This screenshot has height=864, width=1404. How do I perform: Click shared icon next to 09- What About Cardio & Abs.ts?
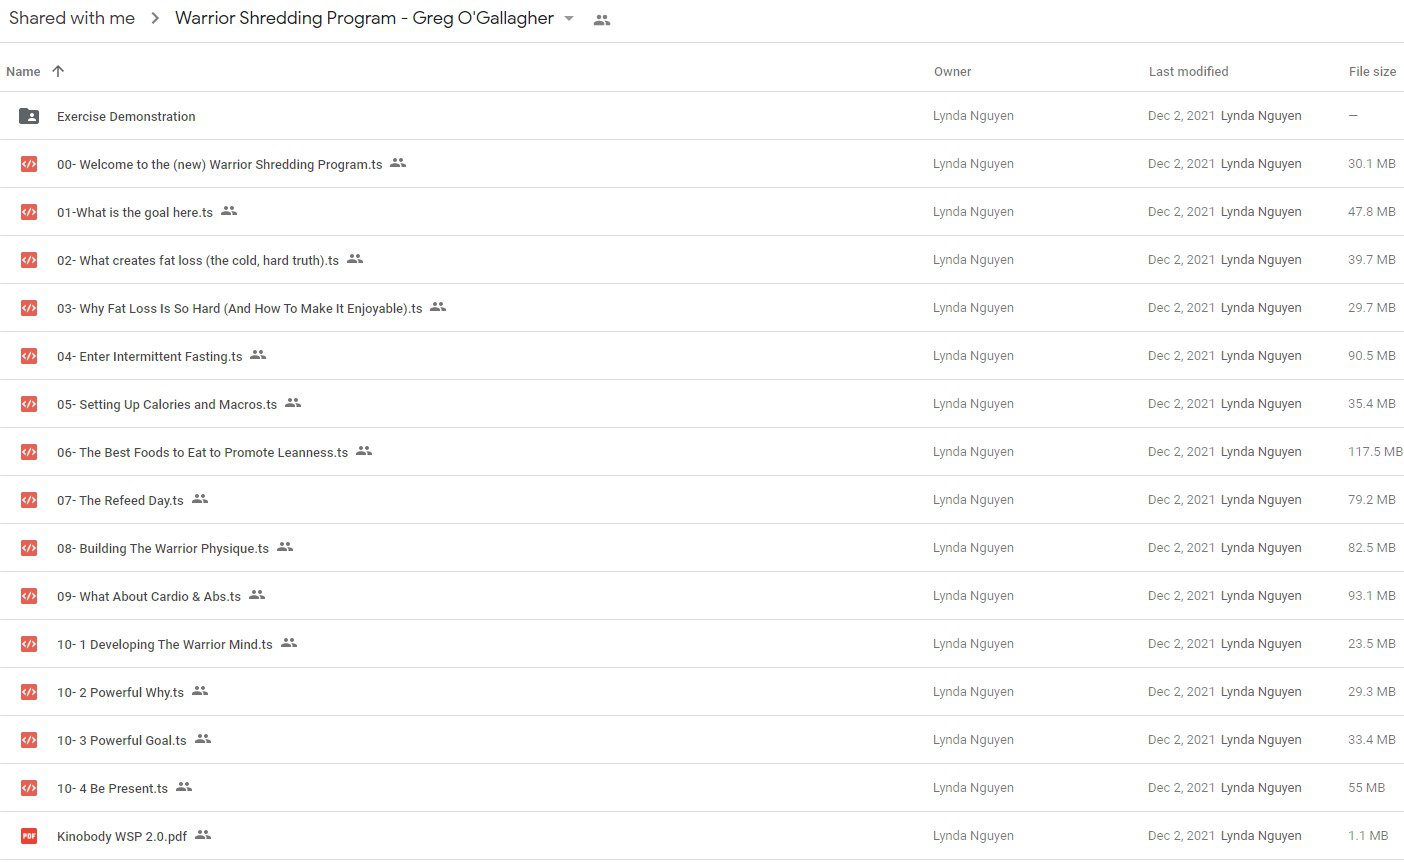[x=257, y=595]
